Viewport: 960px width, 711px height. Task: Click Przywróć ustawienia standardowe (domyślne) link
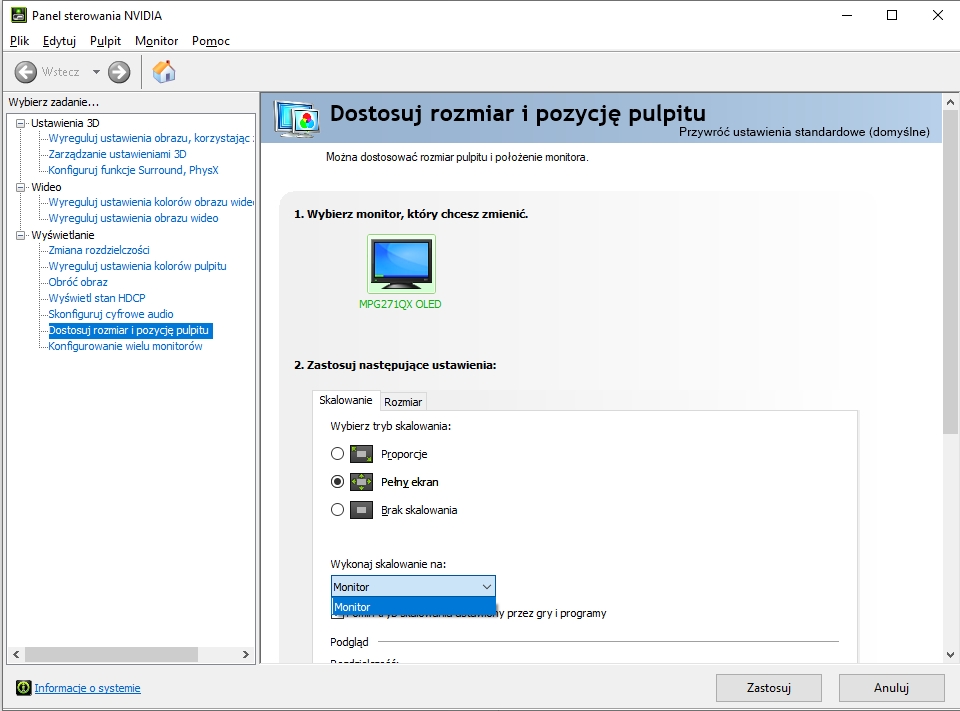(x=804, y=132)
